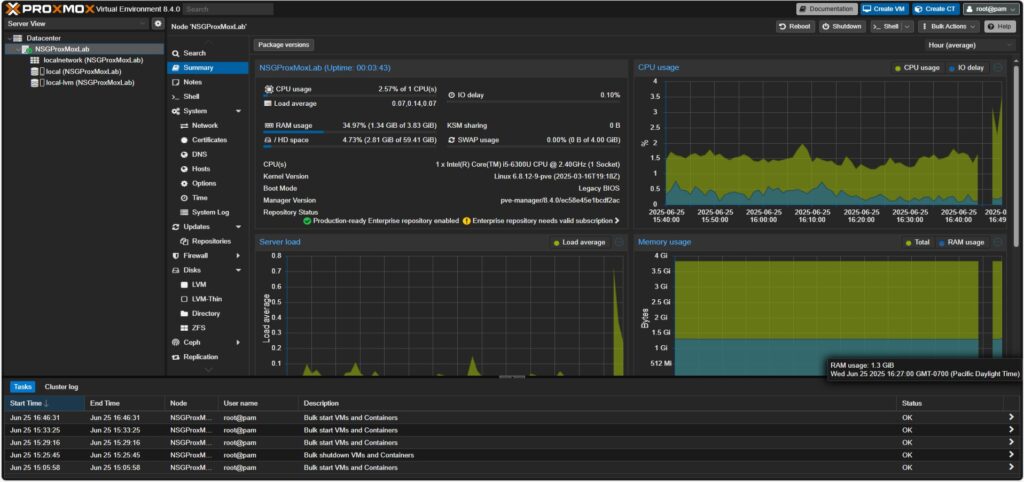The width and height of the screenshot is (1024, 482).
Task: Open the Time menu entry
Action: [x=207, y=198]
